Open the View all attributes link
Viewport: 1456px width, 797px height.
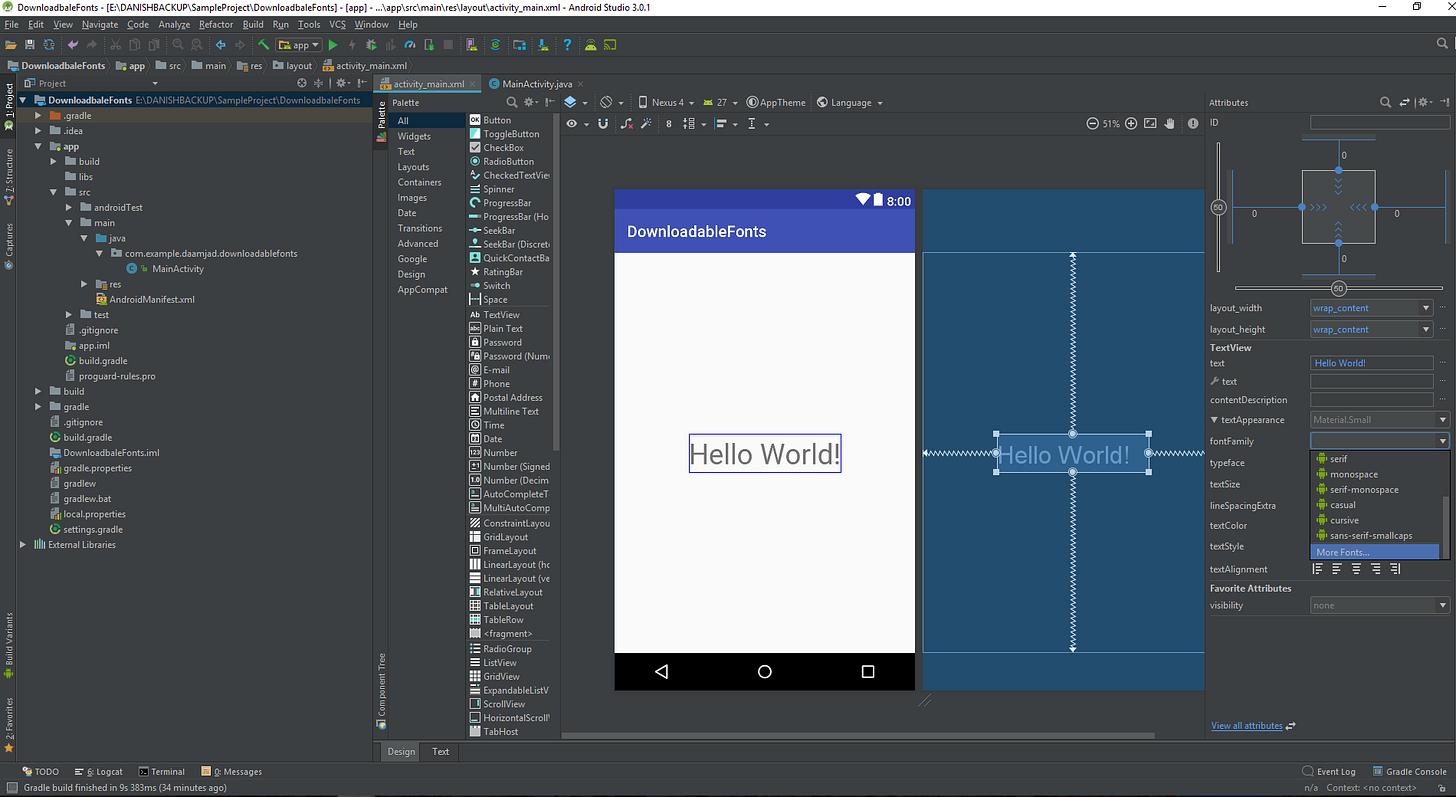[1245, 725]
